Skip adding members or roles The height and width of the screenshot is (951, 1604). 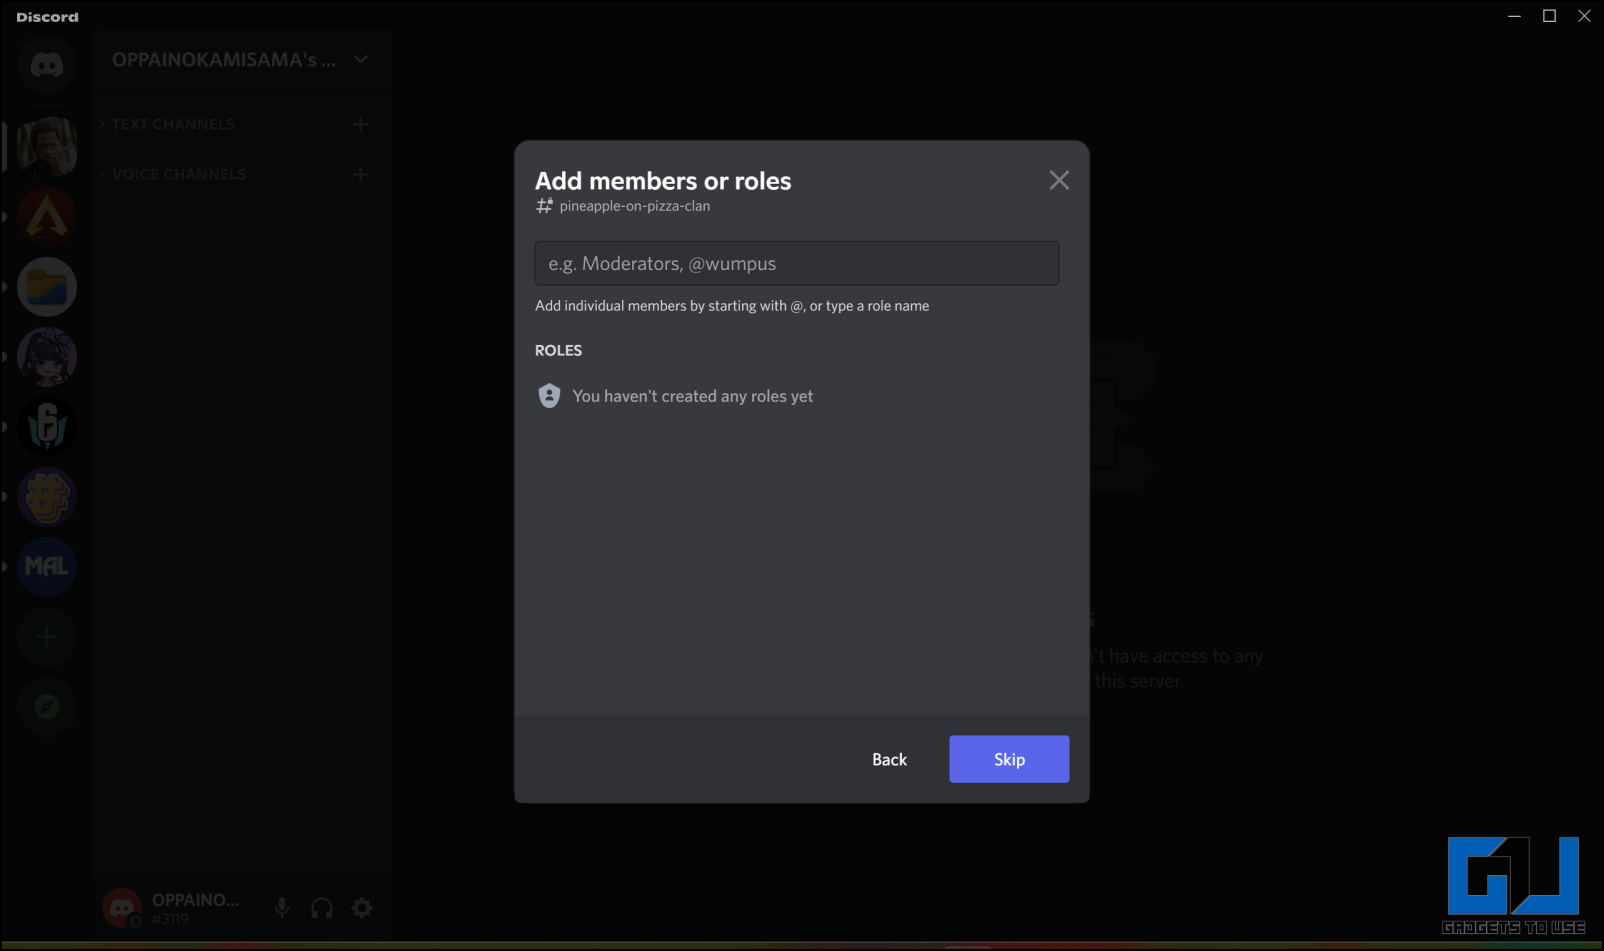pyautogui.click(x=1009, y=759)
